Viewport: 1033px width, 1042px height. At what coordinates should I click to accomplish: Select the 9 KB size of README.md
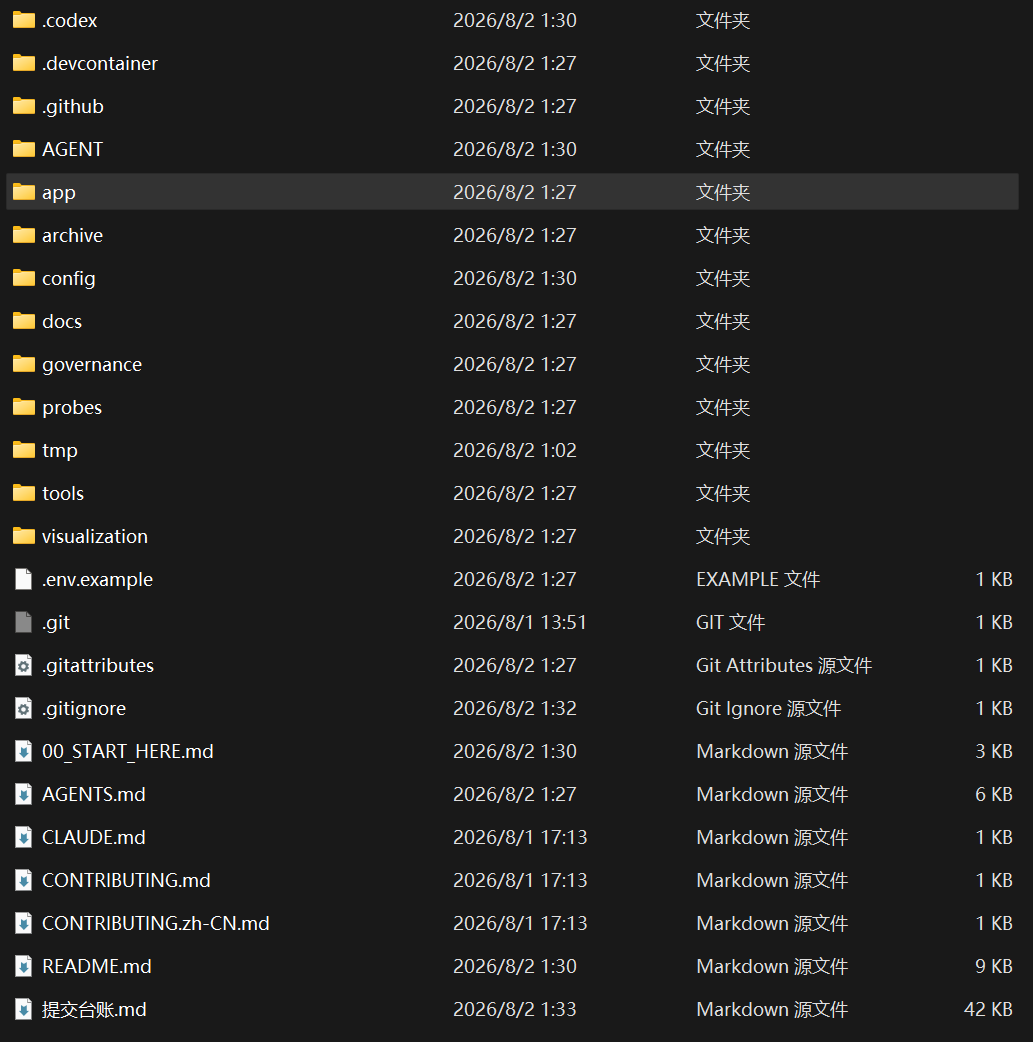(x=994, y=966)
